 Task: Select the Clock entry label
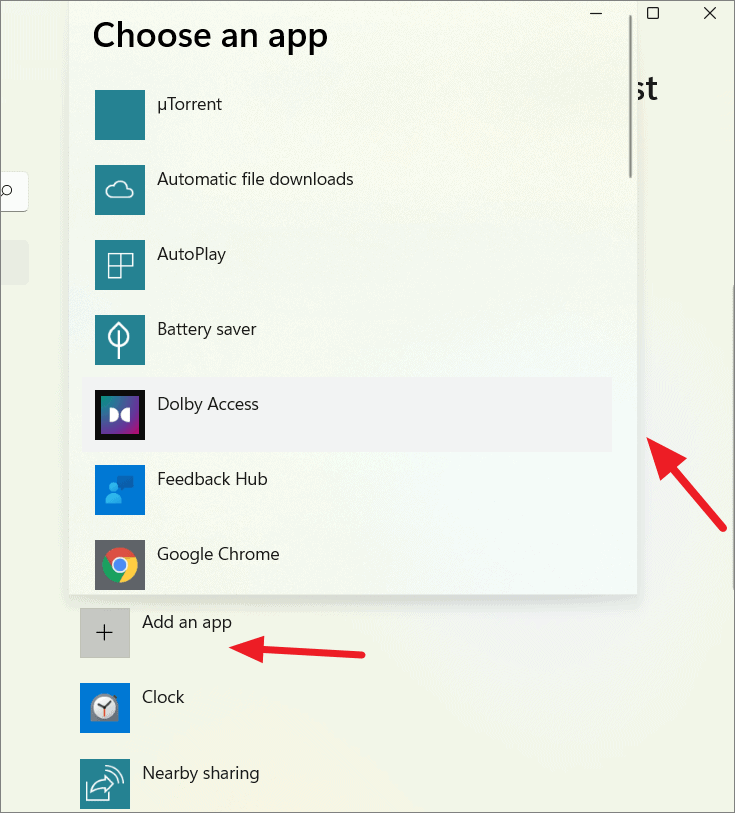(163, 697)
